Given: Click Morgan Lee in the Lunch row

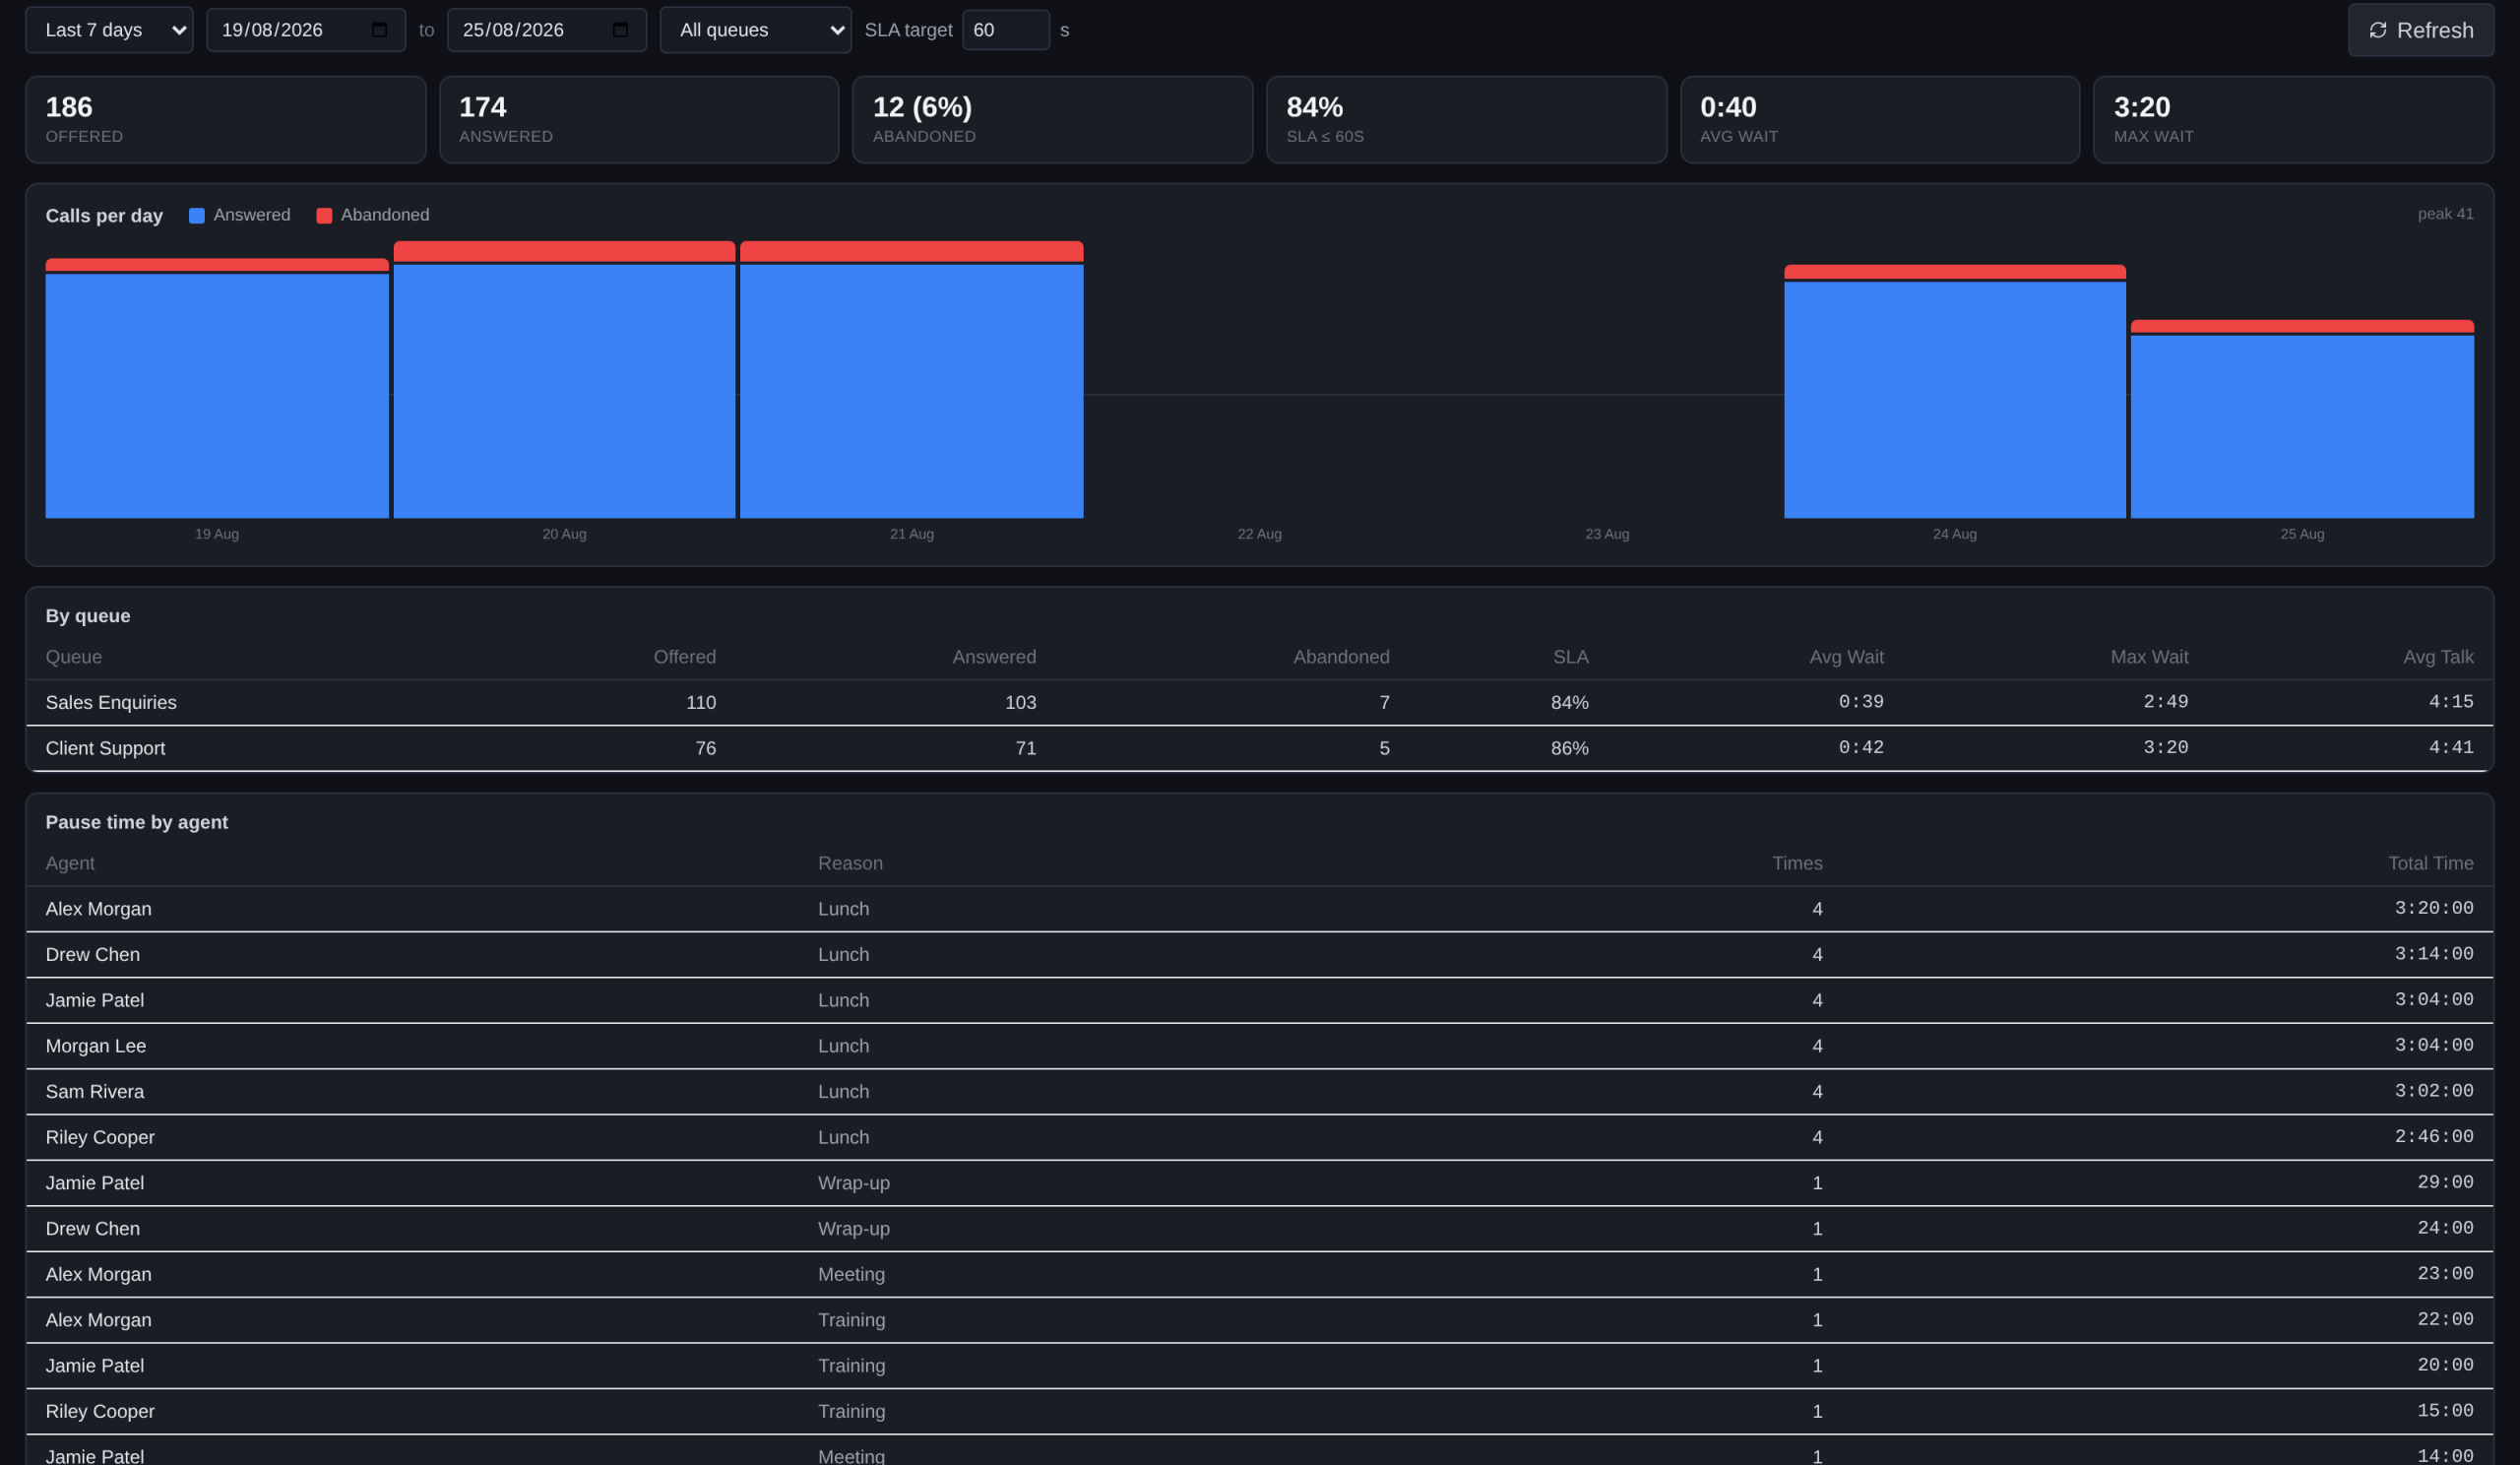Looking at the screenshot, I should [x=96, y=1046].
